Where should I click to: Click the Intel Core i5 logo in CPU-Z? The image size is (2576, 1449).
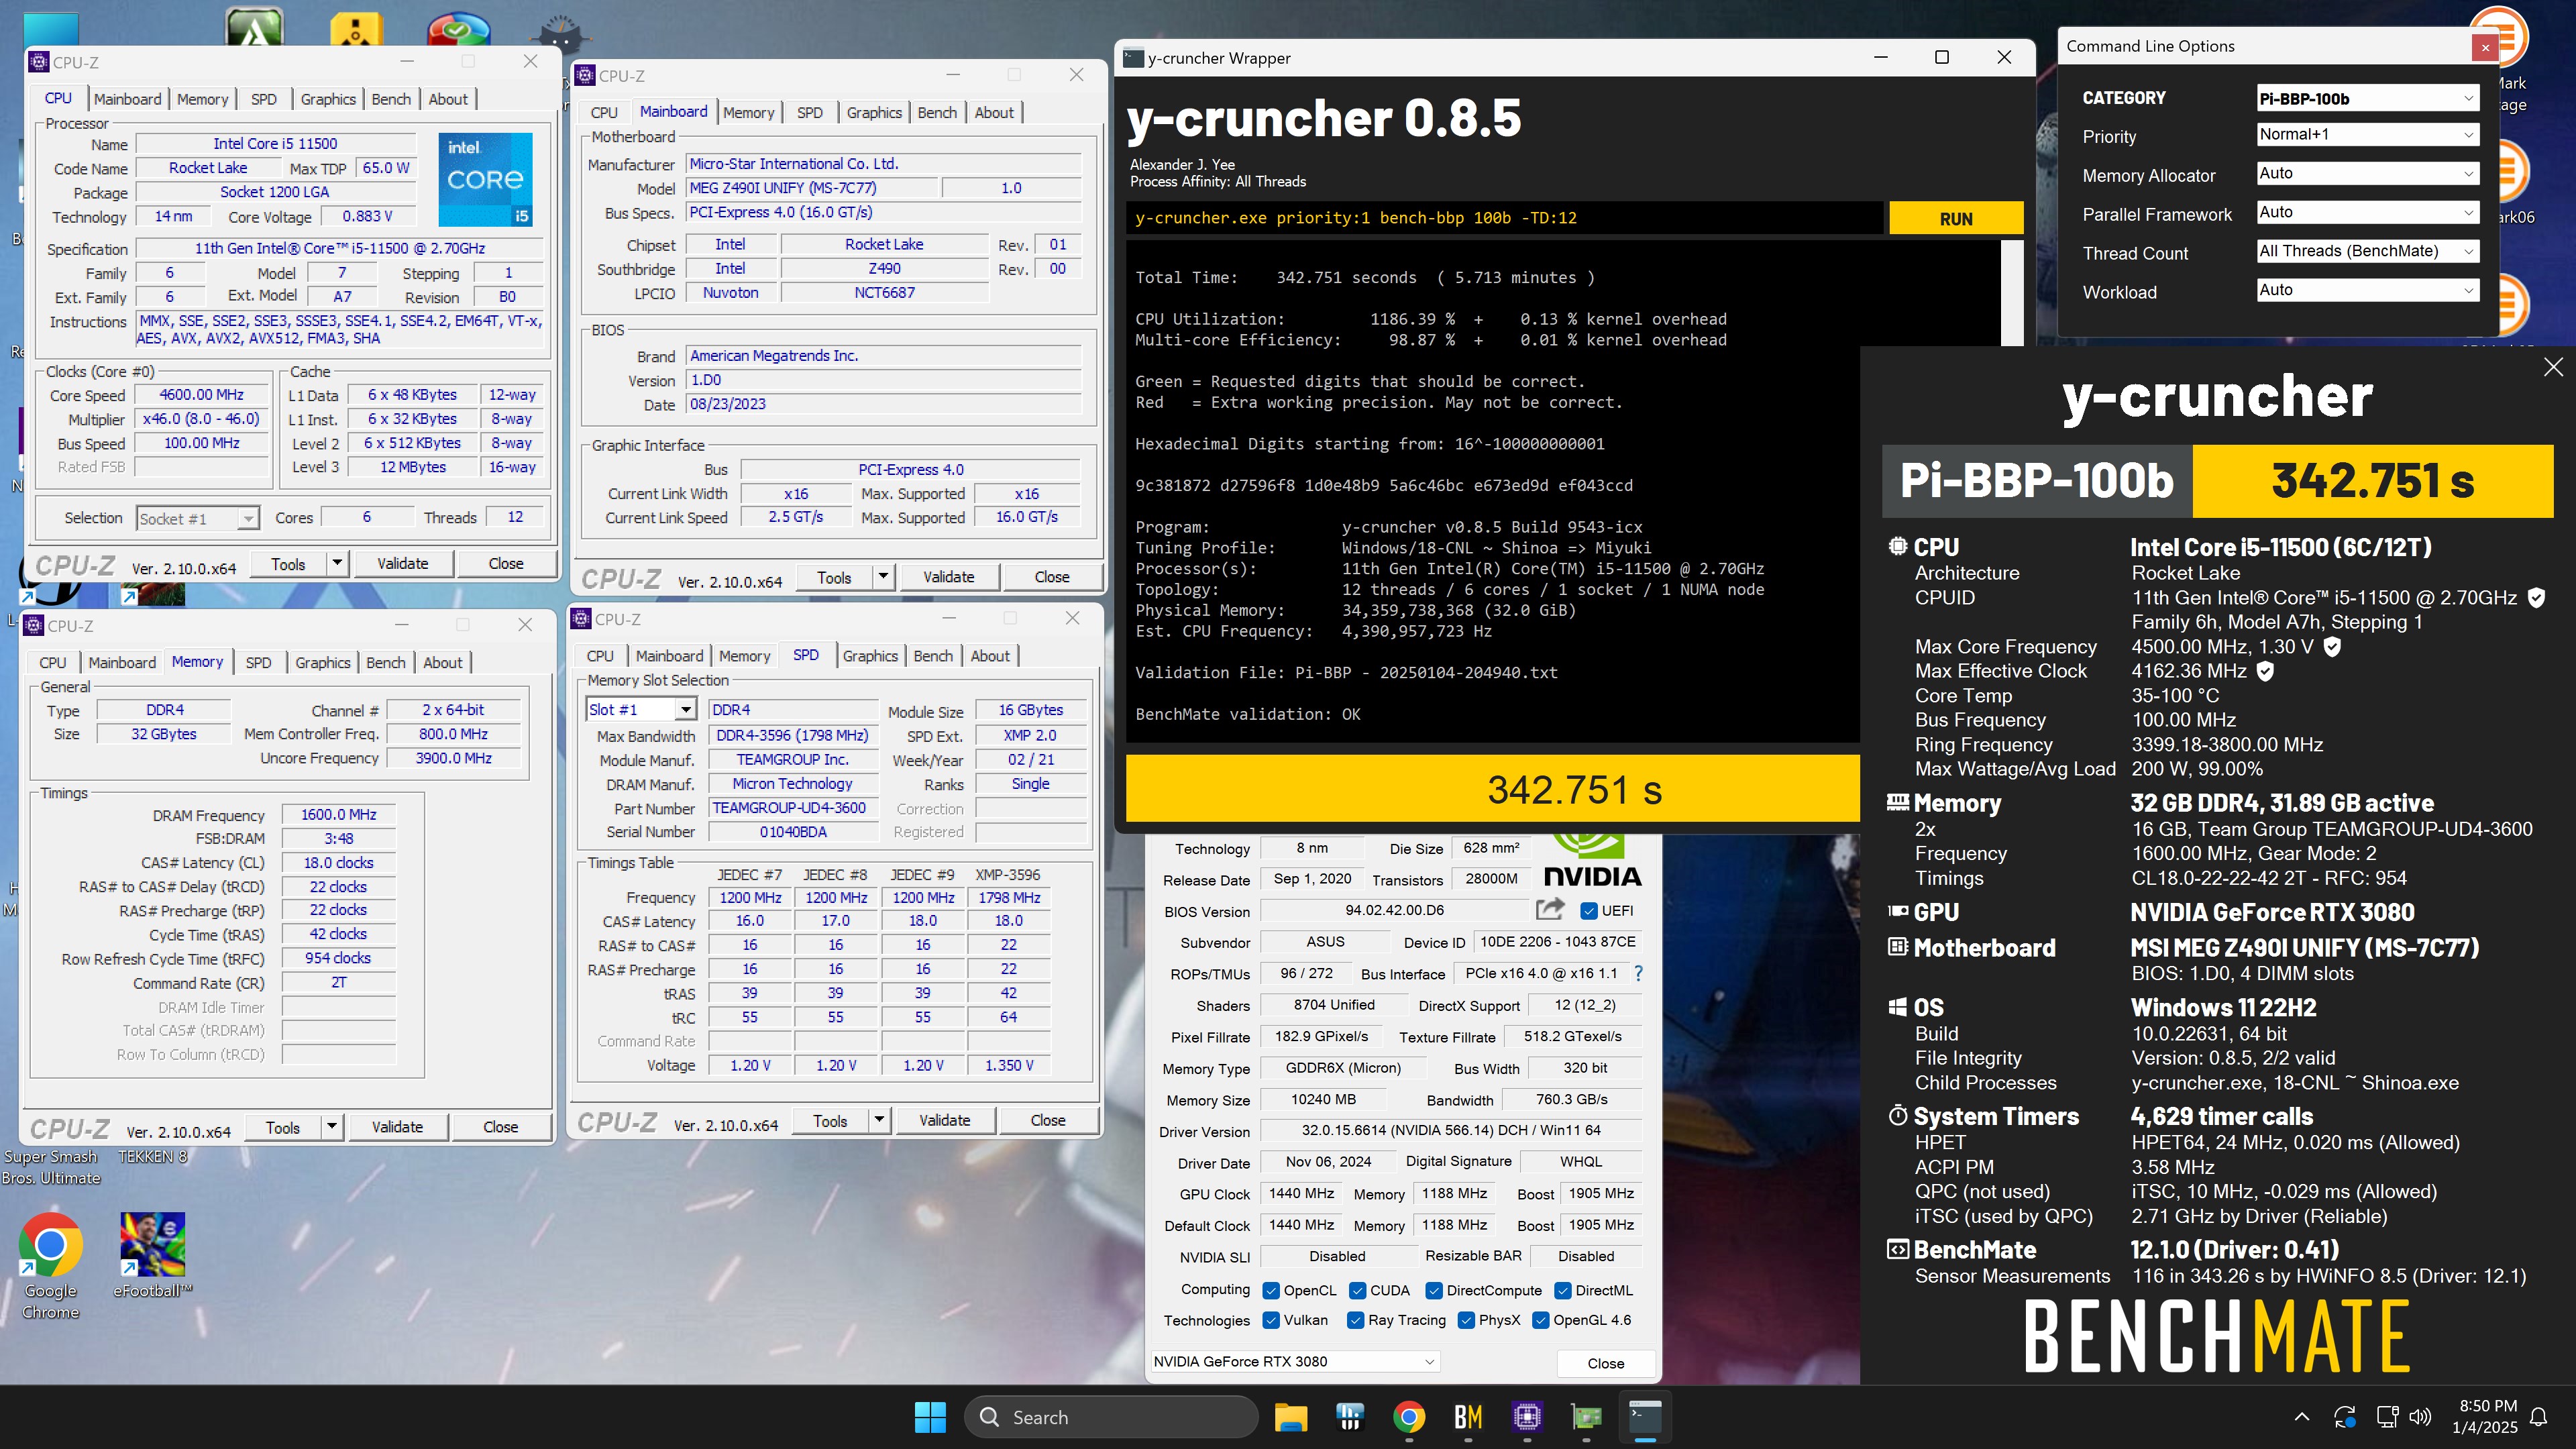click(x=485, y=180)
